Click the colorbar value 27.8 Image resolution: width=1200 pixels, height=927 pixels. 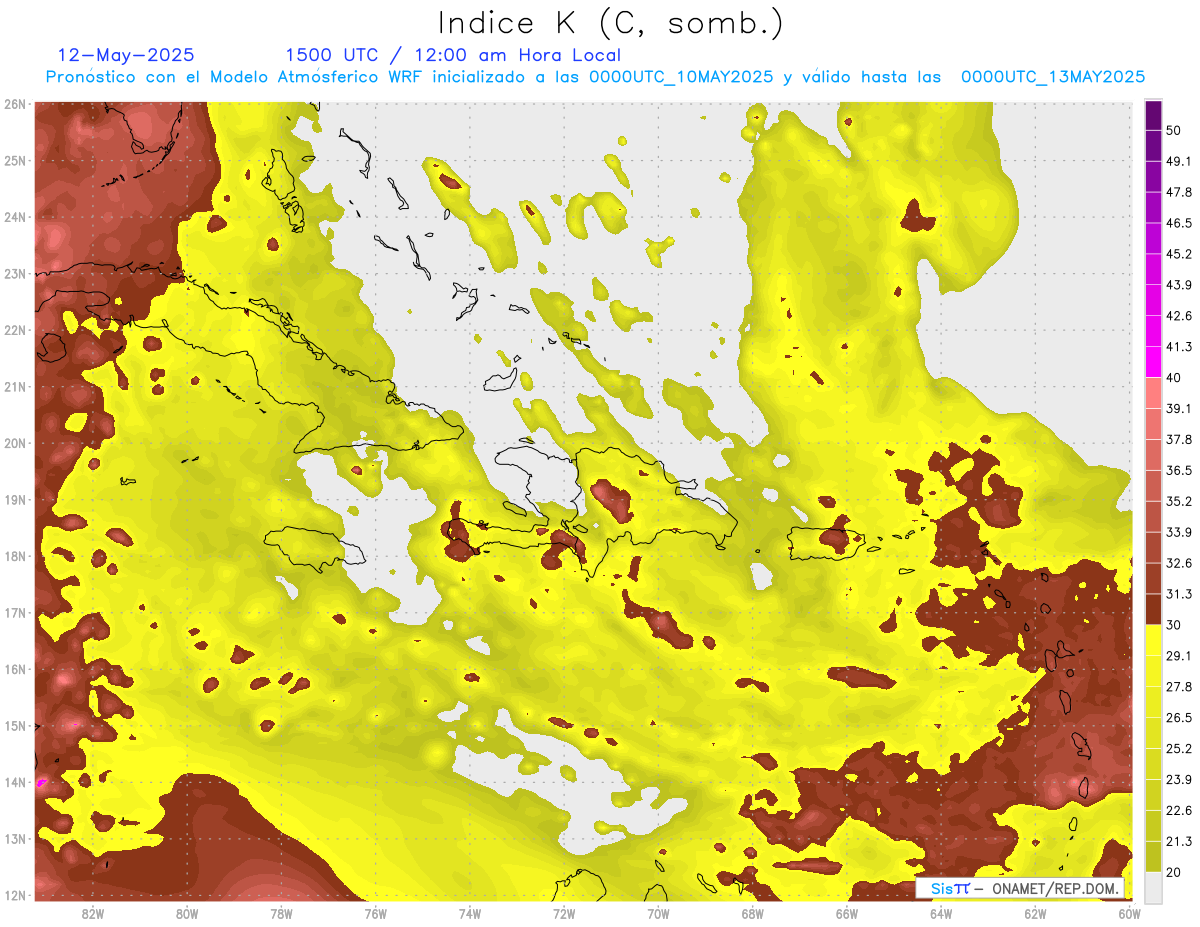1179,687
